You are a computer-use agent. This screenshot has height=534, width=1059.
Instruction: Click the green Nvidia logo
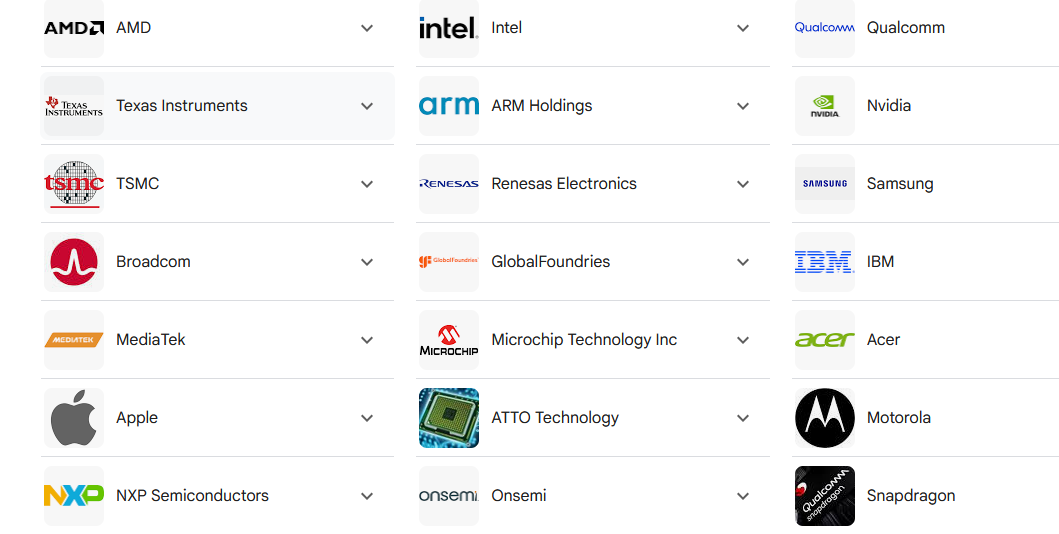[x=825, y=106]
